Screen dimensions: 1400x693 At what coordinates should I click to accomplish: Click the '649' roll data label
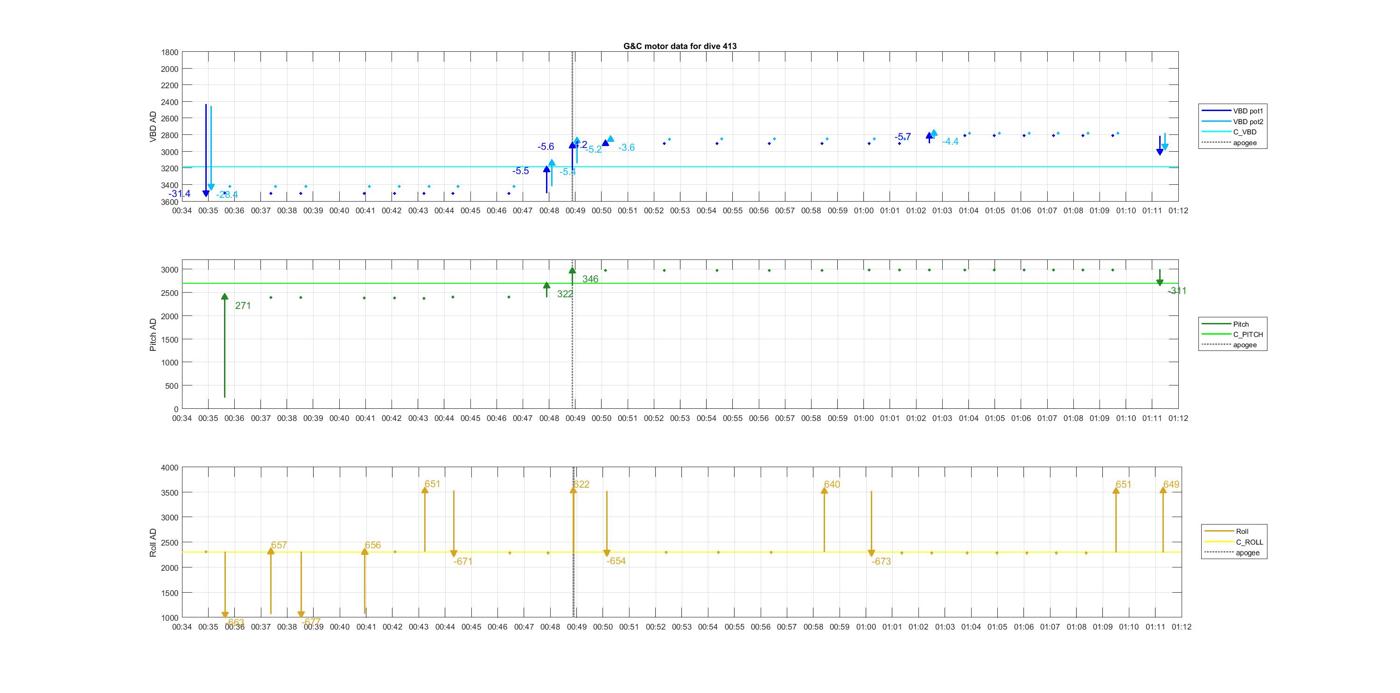point(1171,485)
